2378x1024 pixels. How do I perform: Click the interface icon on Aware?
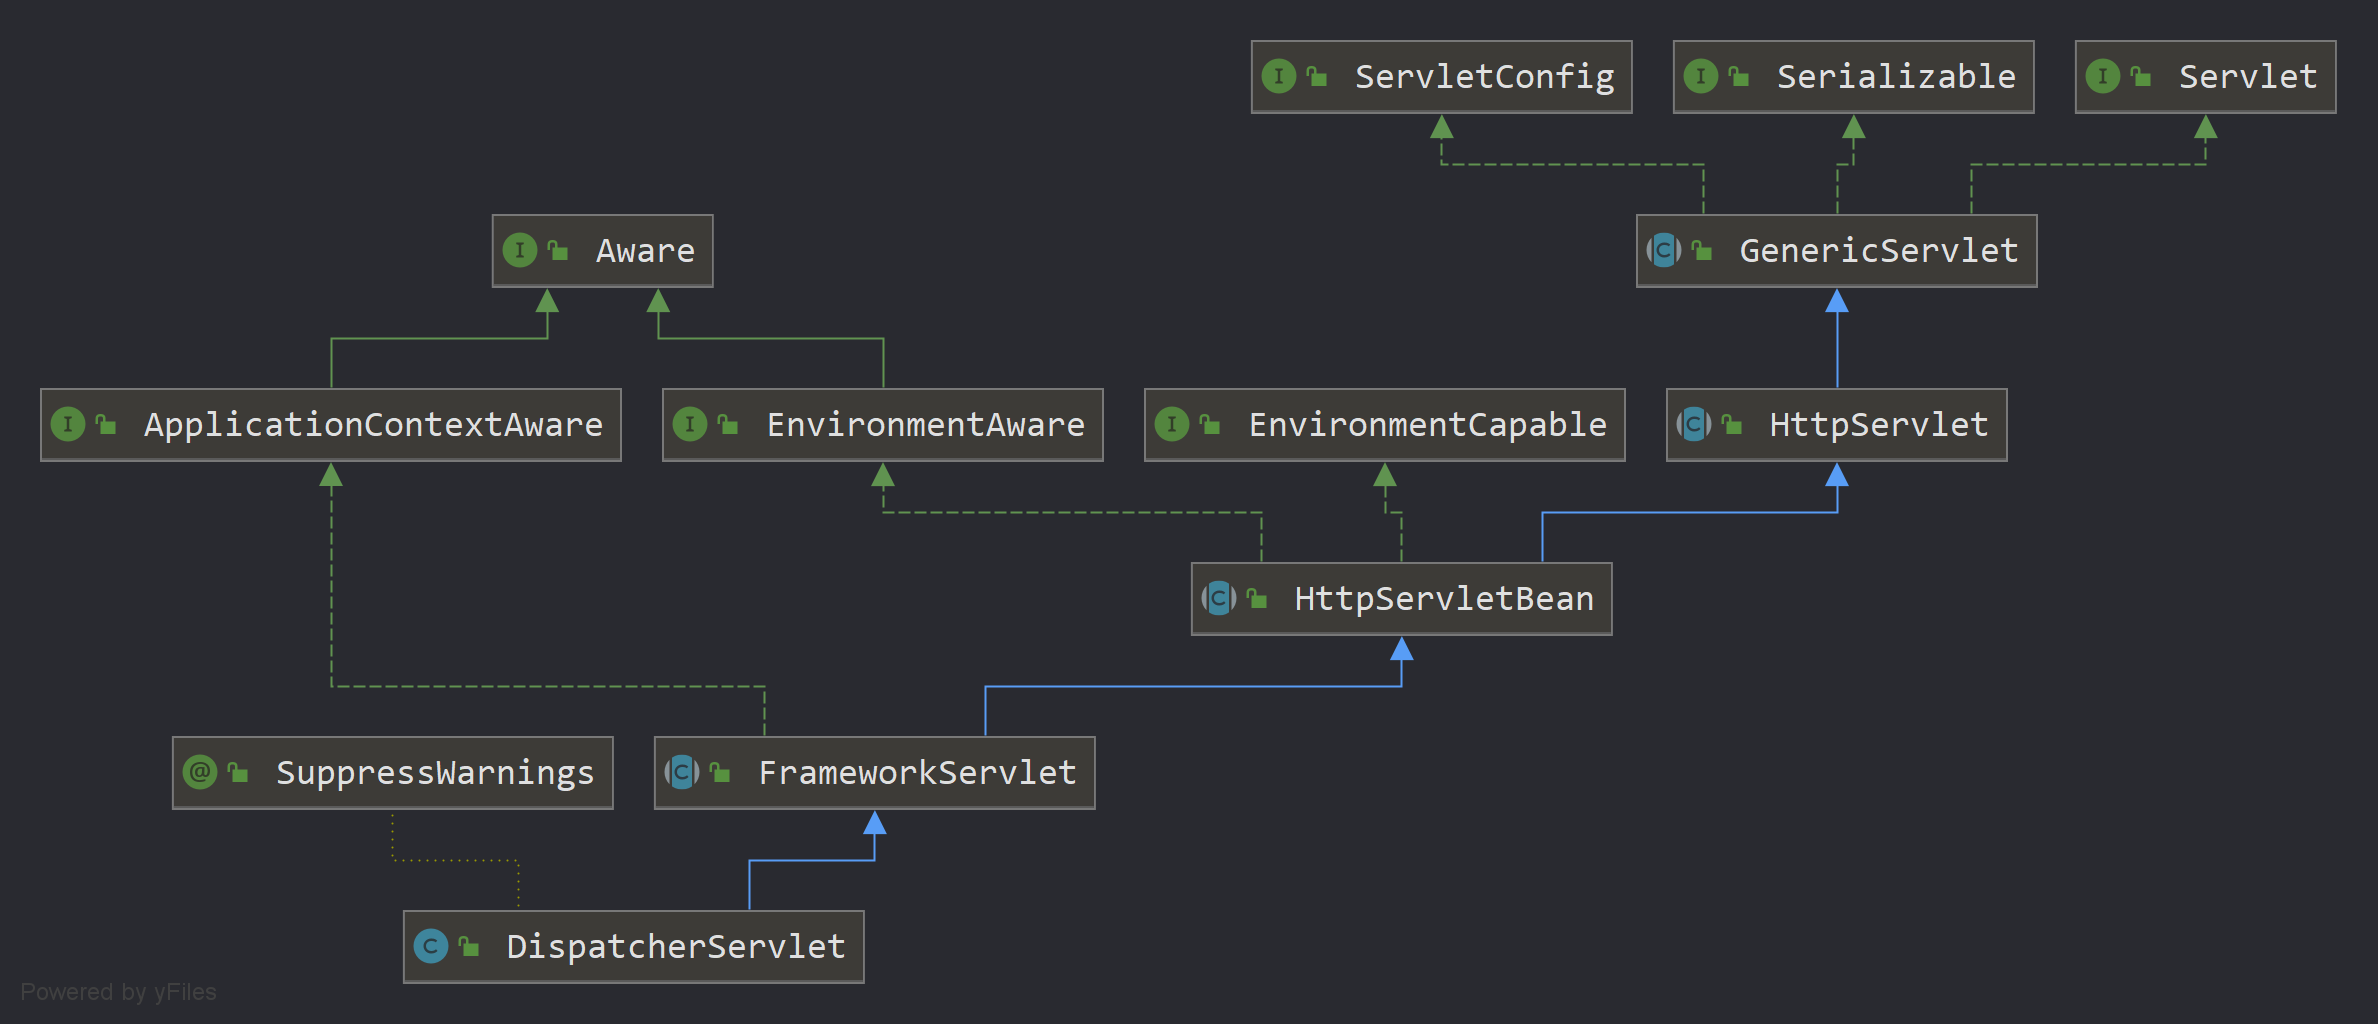click(x=520, y=250)
